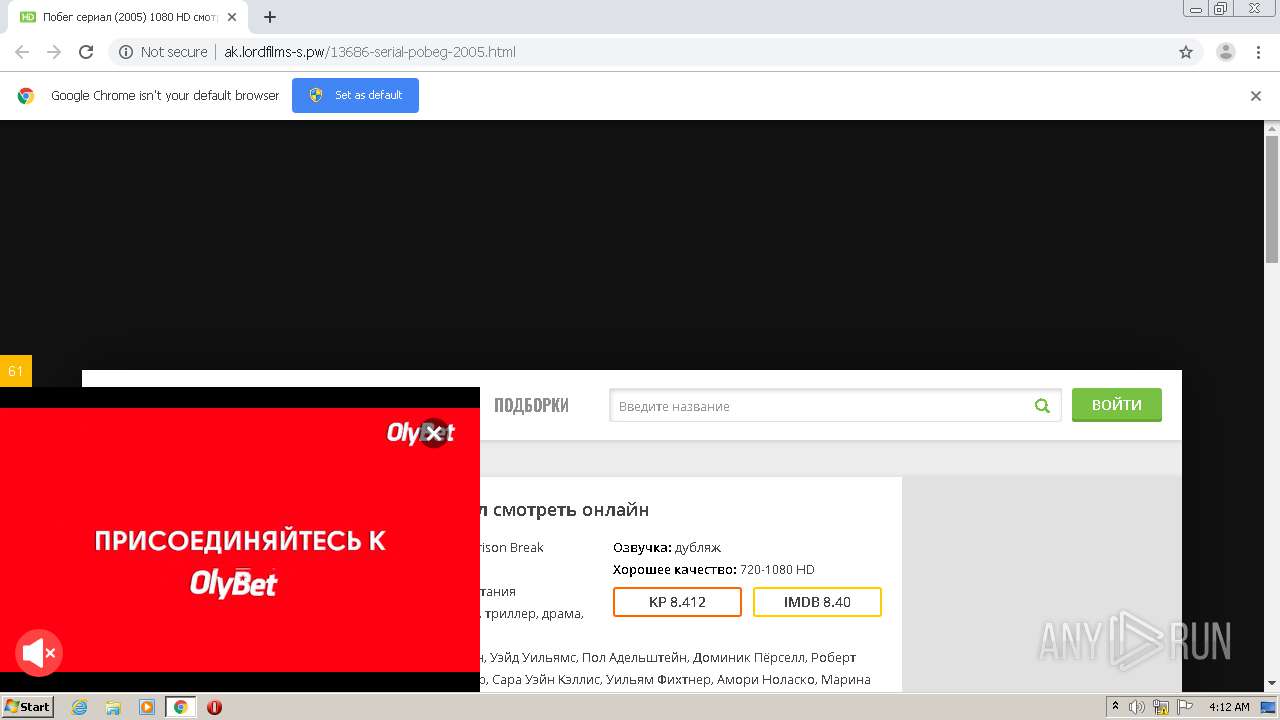Close the OlyBet ad overlay
The image size is (1280, 720).
click(433, 432)
